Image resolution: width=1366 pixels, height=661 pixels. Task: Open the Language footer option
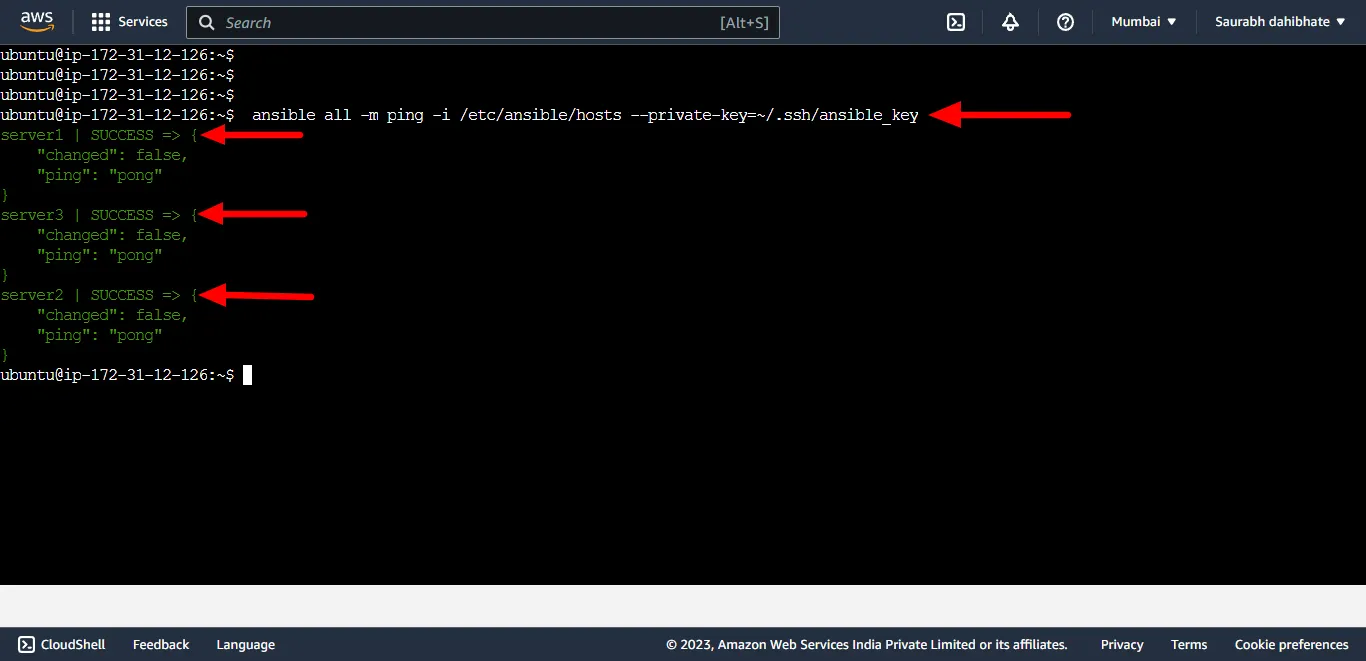click(x=246, y=645)
